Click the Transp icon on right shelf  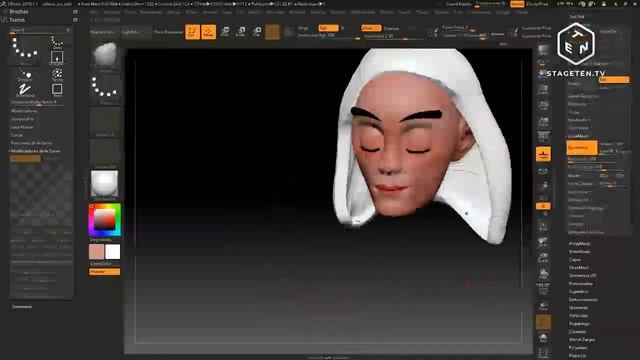pyautogui.click(x=543, y=306)
